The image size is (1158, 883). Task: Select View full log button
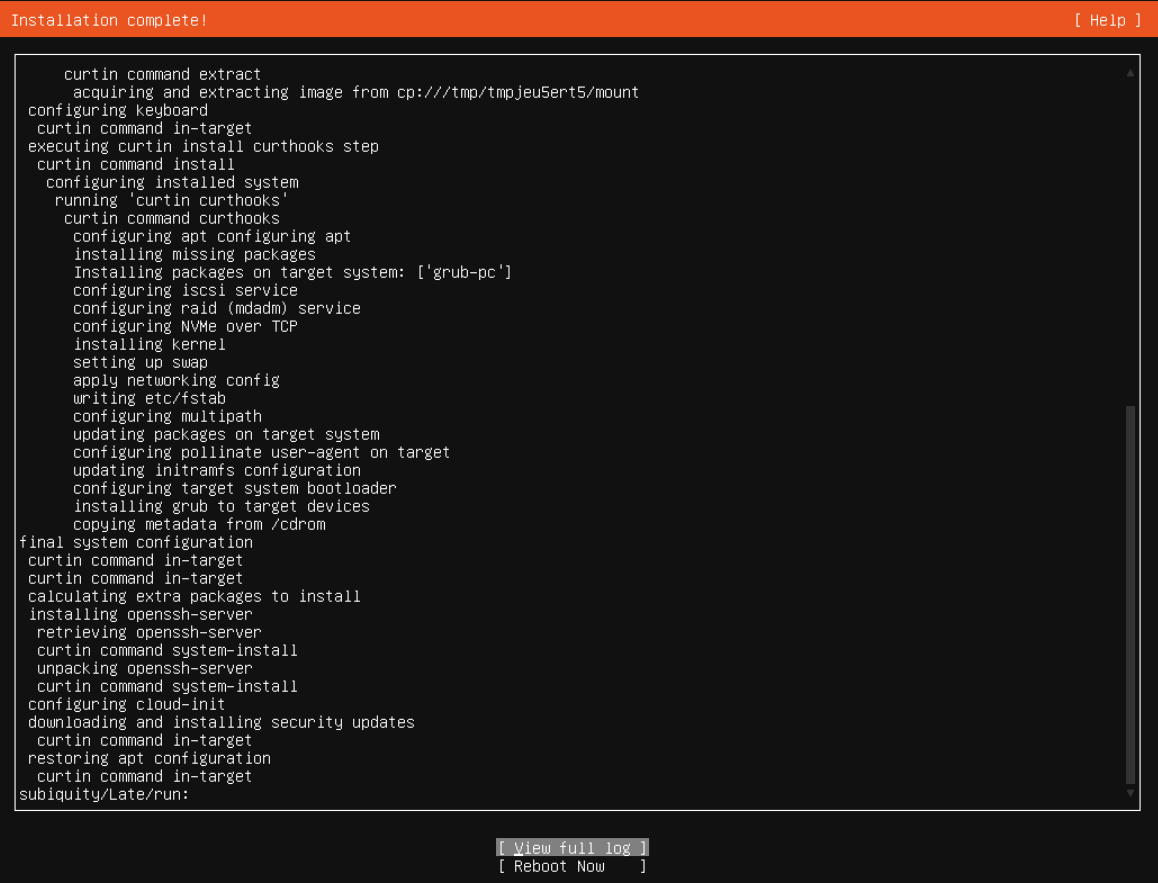point(572,848)
